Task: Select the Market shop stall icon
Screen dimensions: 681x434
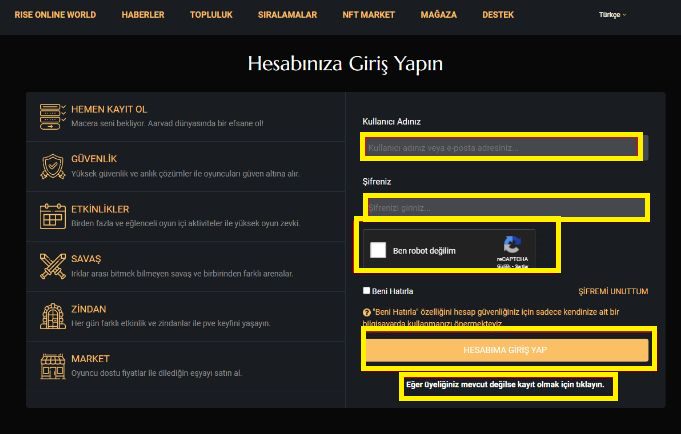Action: tap(53, 366)
